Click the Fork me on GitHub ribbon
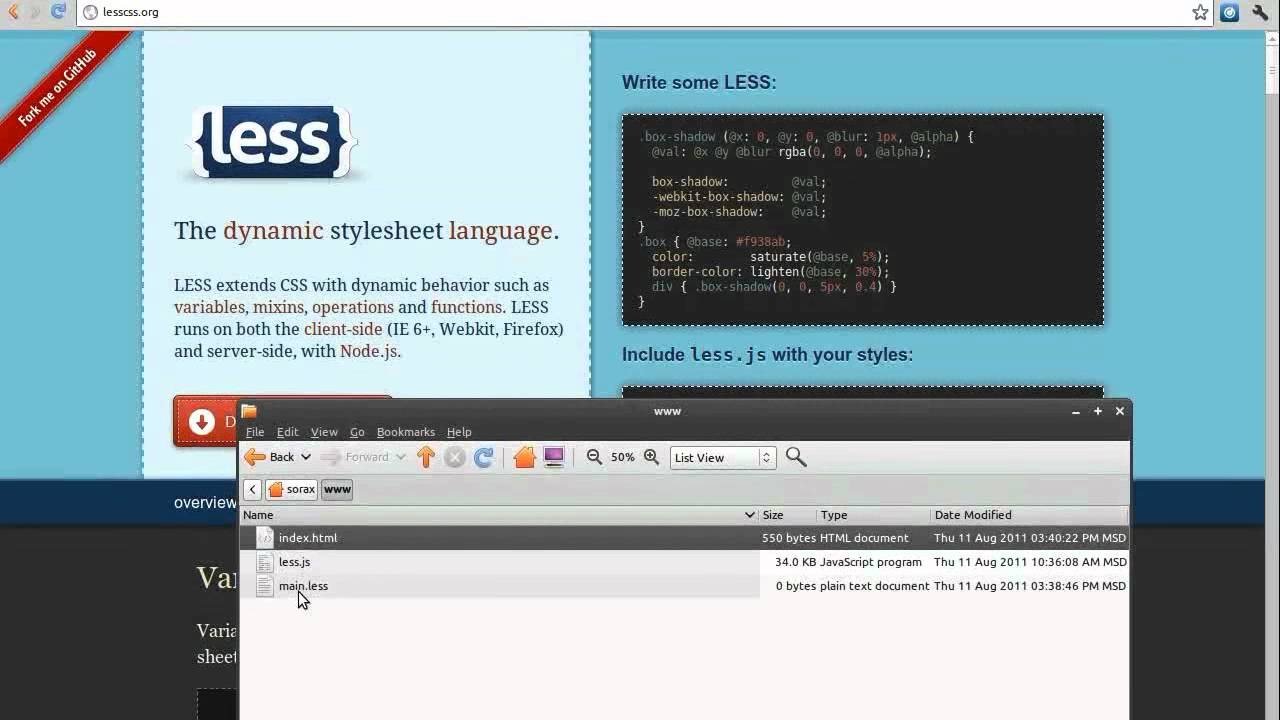 (x=59, y=89)
